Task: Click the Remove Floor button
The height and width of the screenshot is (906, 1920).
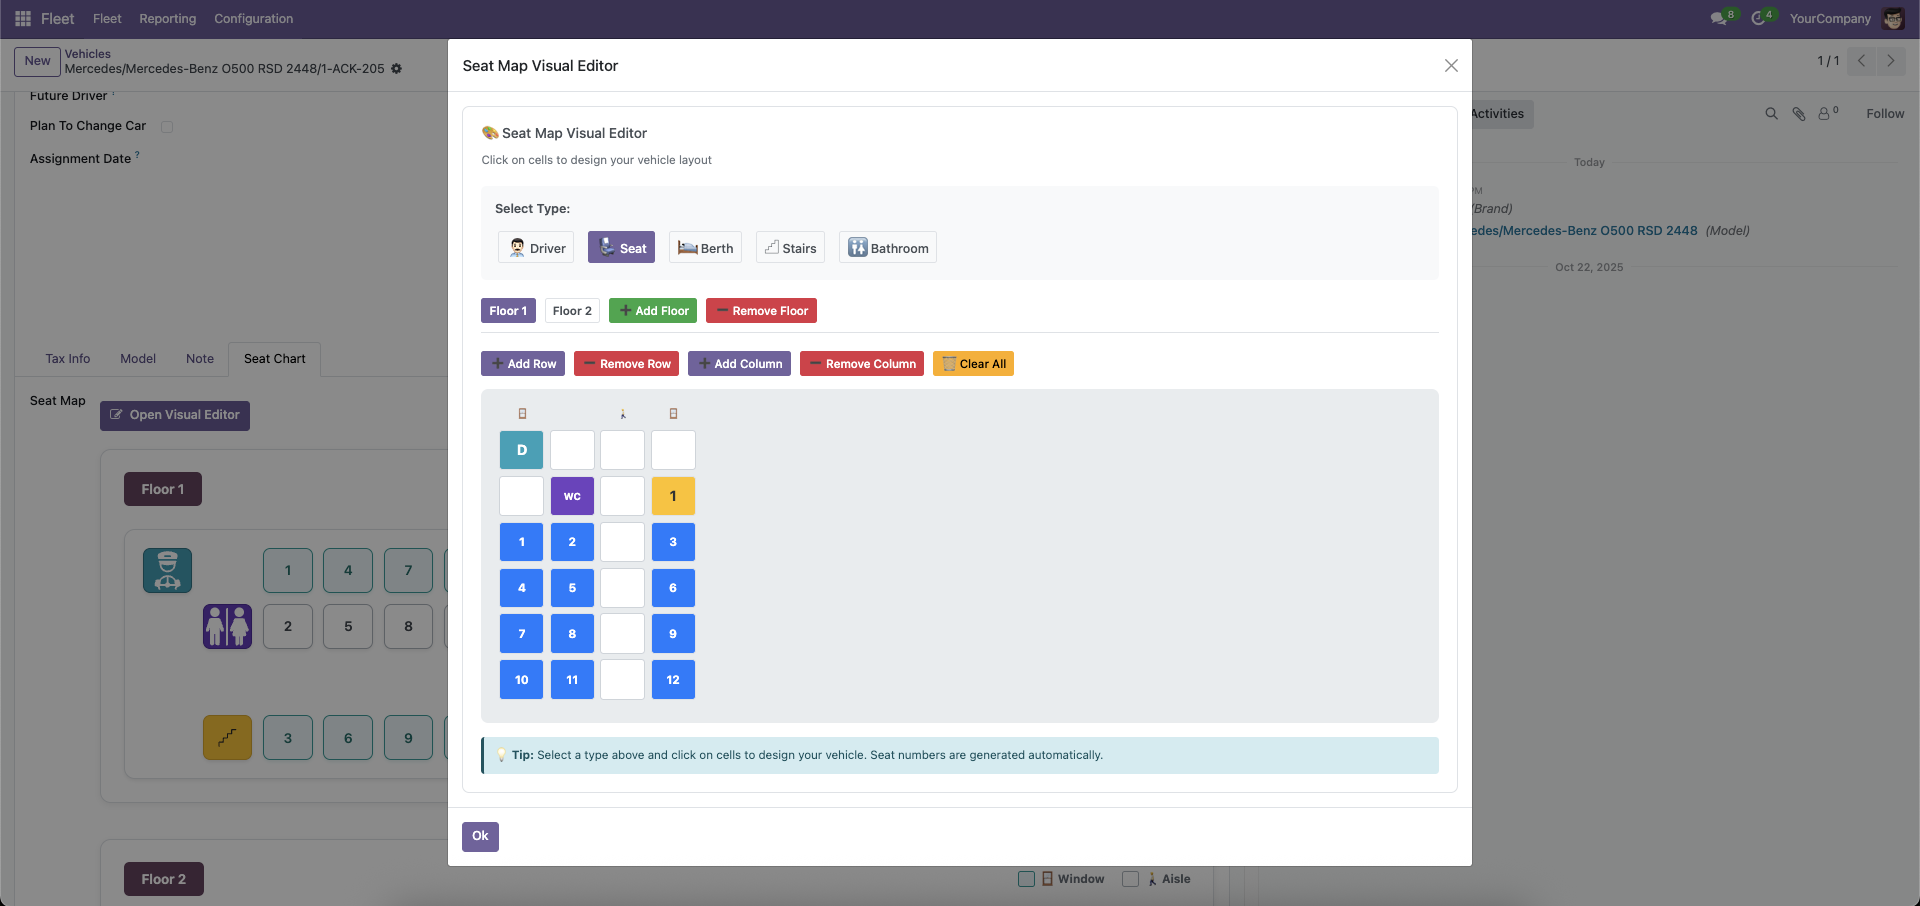Action: click(x=761, y=311)
